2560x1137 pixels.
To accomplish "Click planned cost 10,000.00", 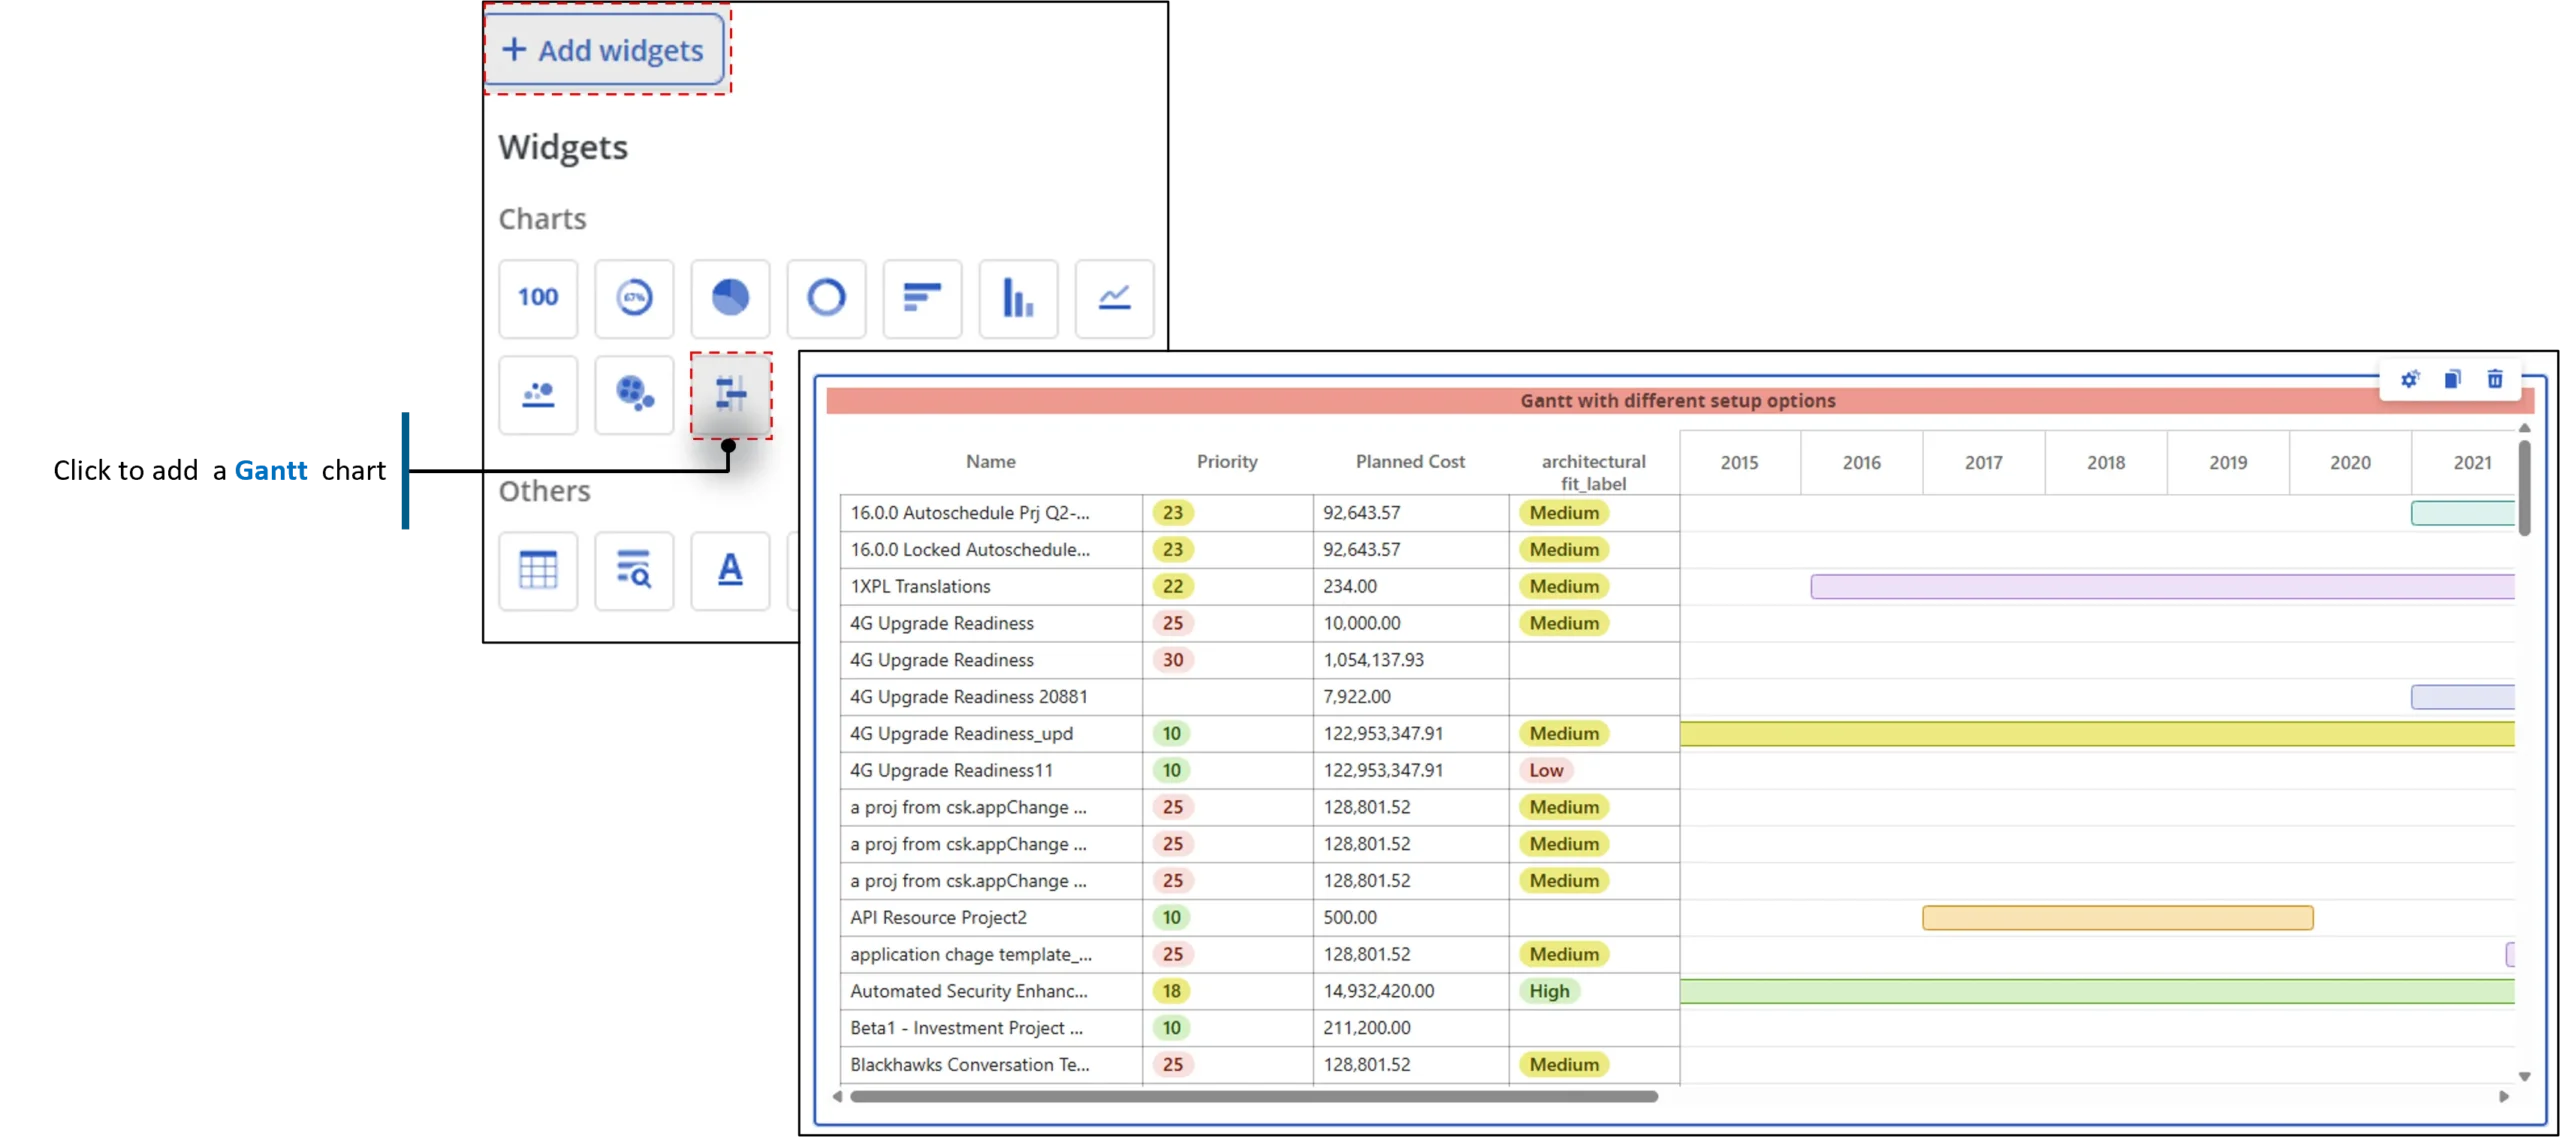I will [1361, 623].
